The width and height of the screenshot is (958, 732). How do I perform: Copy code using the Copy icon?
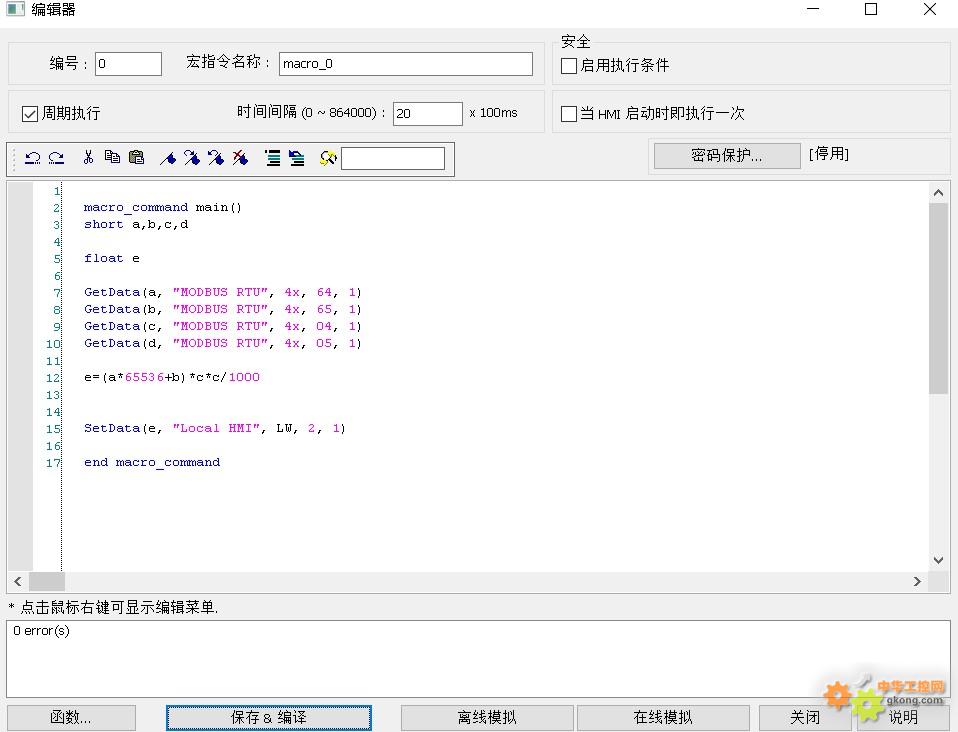coord(112,158)
